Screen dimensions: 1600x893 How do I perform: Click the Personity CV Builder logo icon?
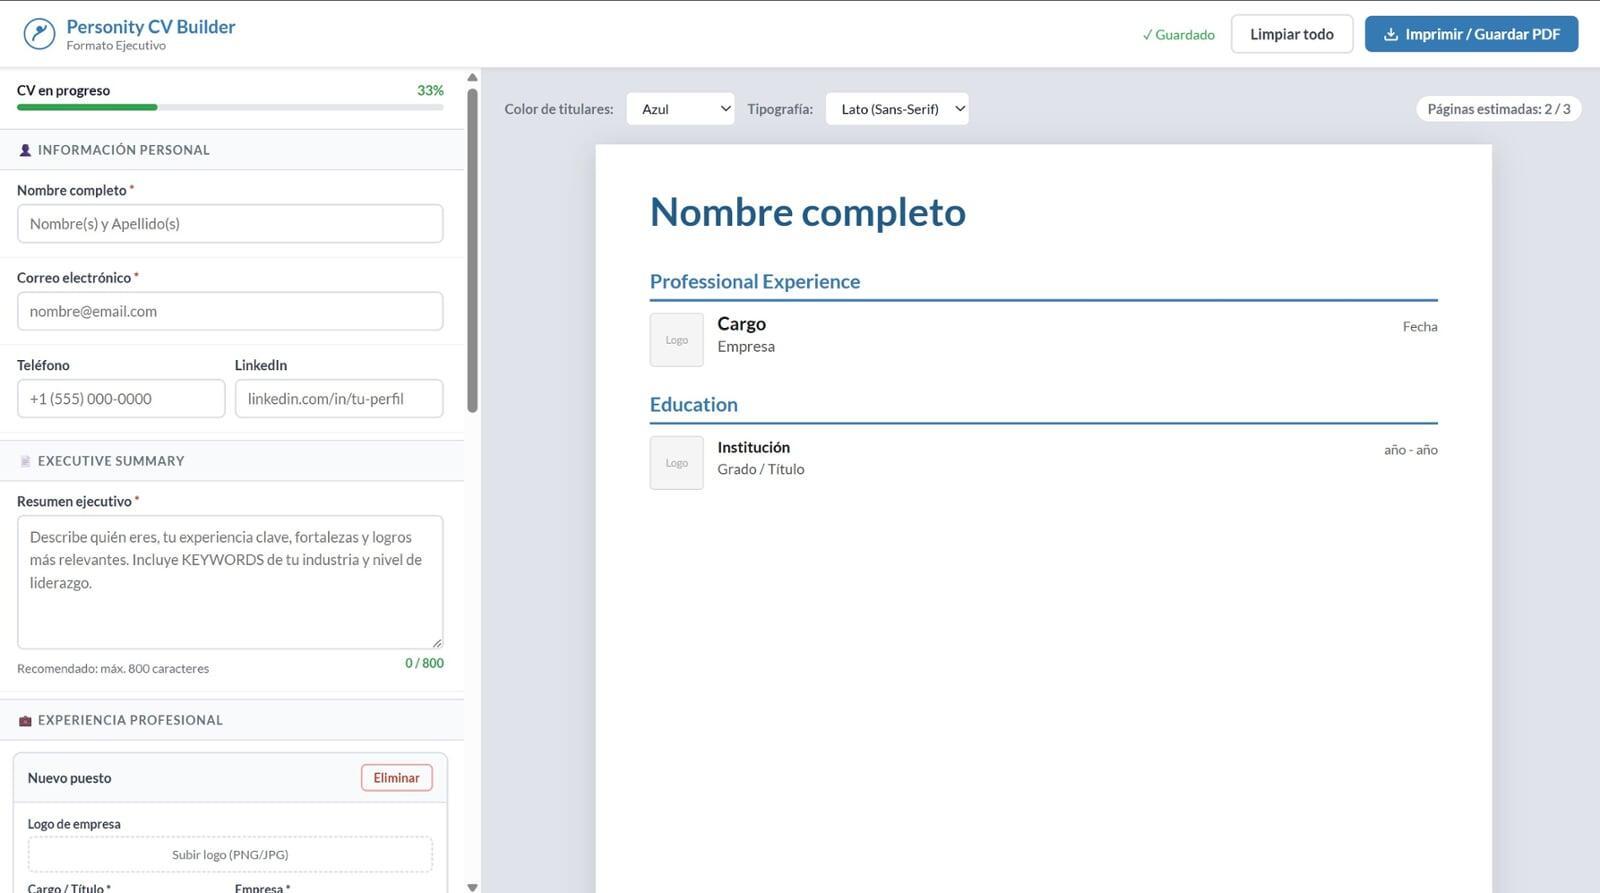39,34
